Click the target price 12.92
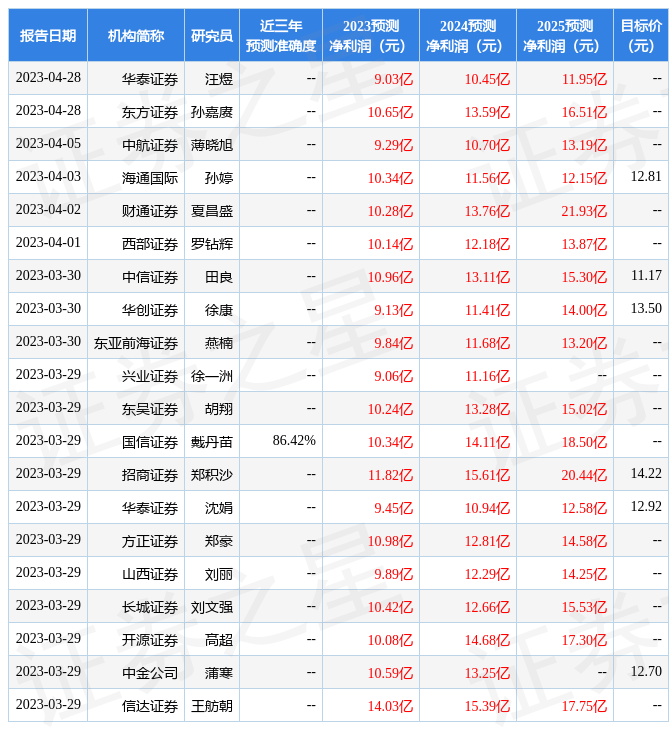 click(646, 507)
